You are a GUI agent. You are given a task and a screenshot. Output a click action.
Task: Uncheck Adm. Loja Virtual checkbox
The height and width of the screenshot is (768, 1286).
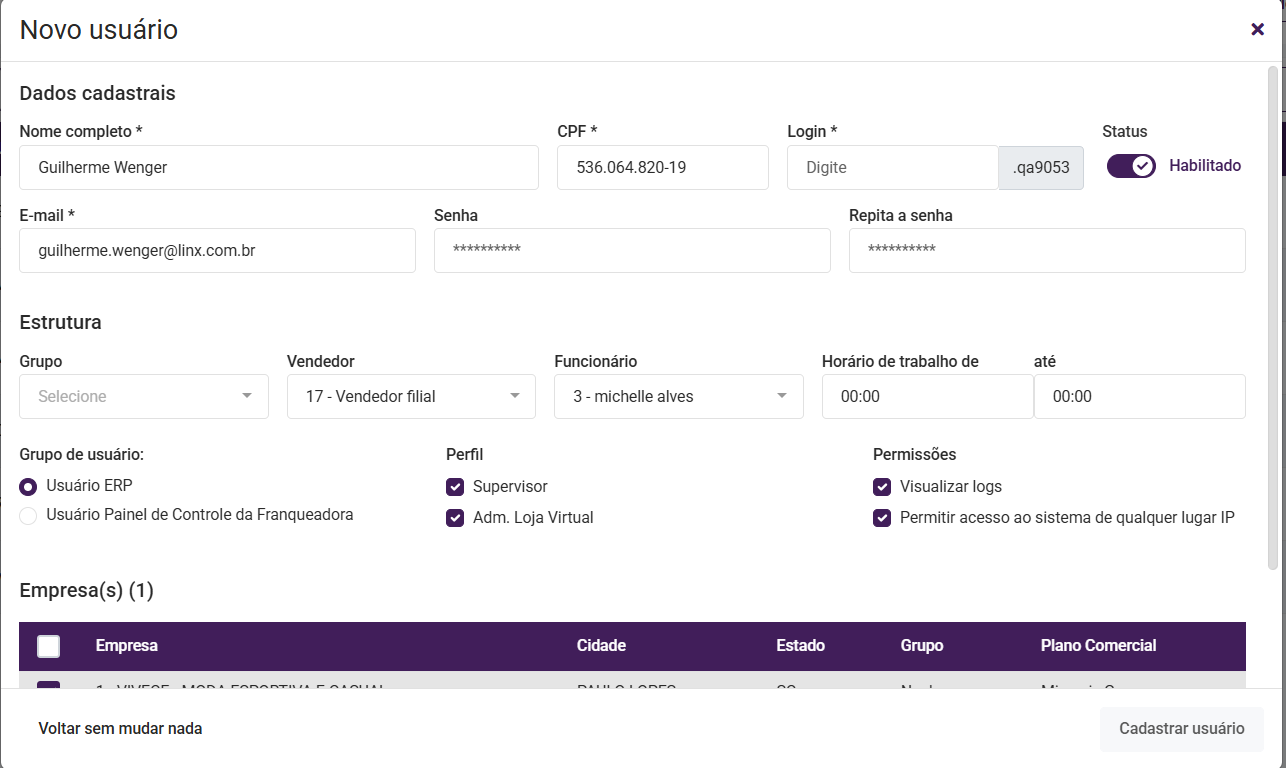point(455,518)
